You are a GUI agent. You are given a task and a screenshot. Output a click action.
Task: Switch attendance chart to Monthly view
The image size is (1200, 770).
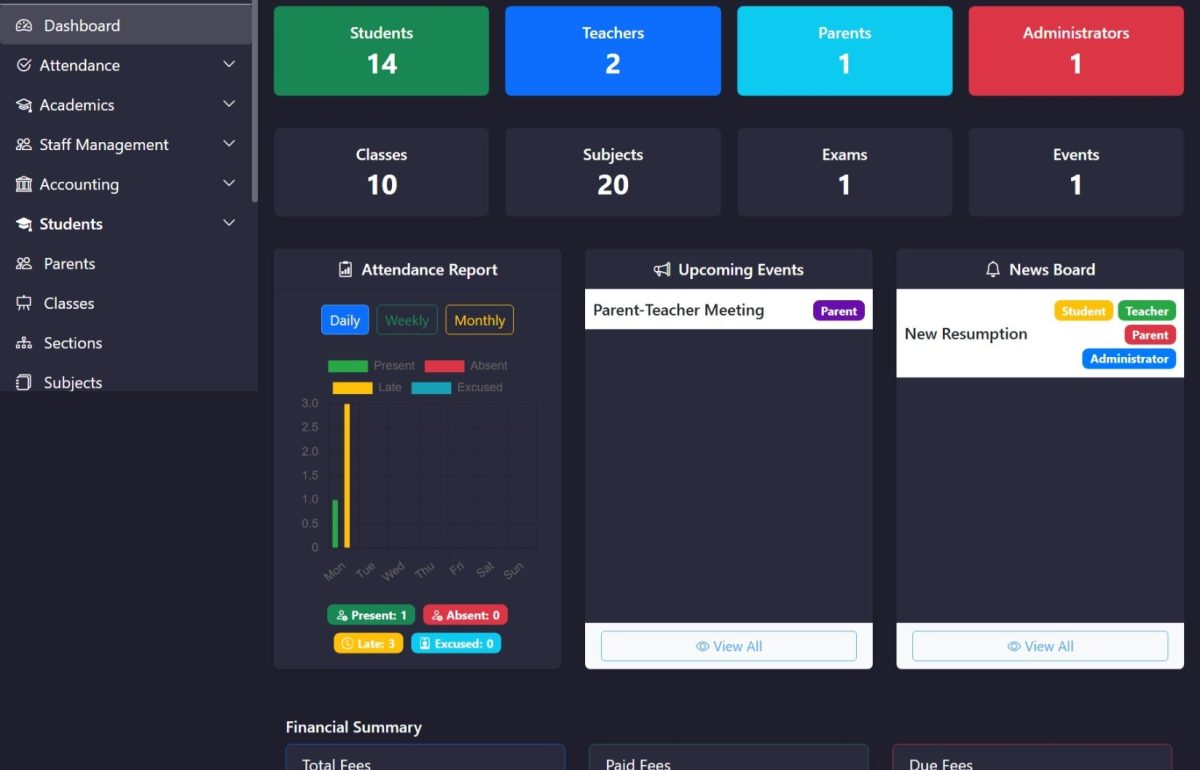[479, 320]
